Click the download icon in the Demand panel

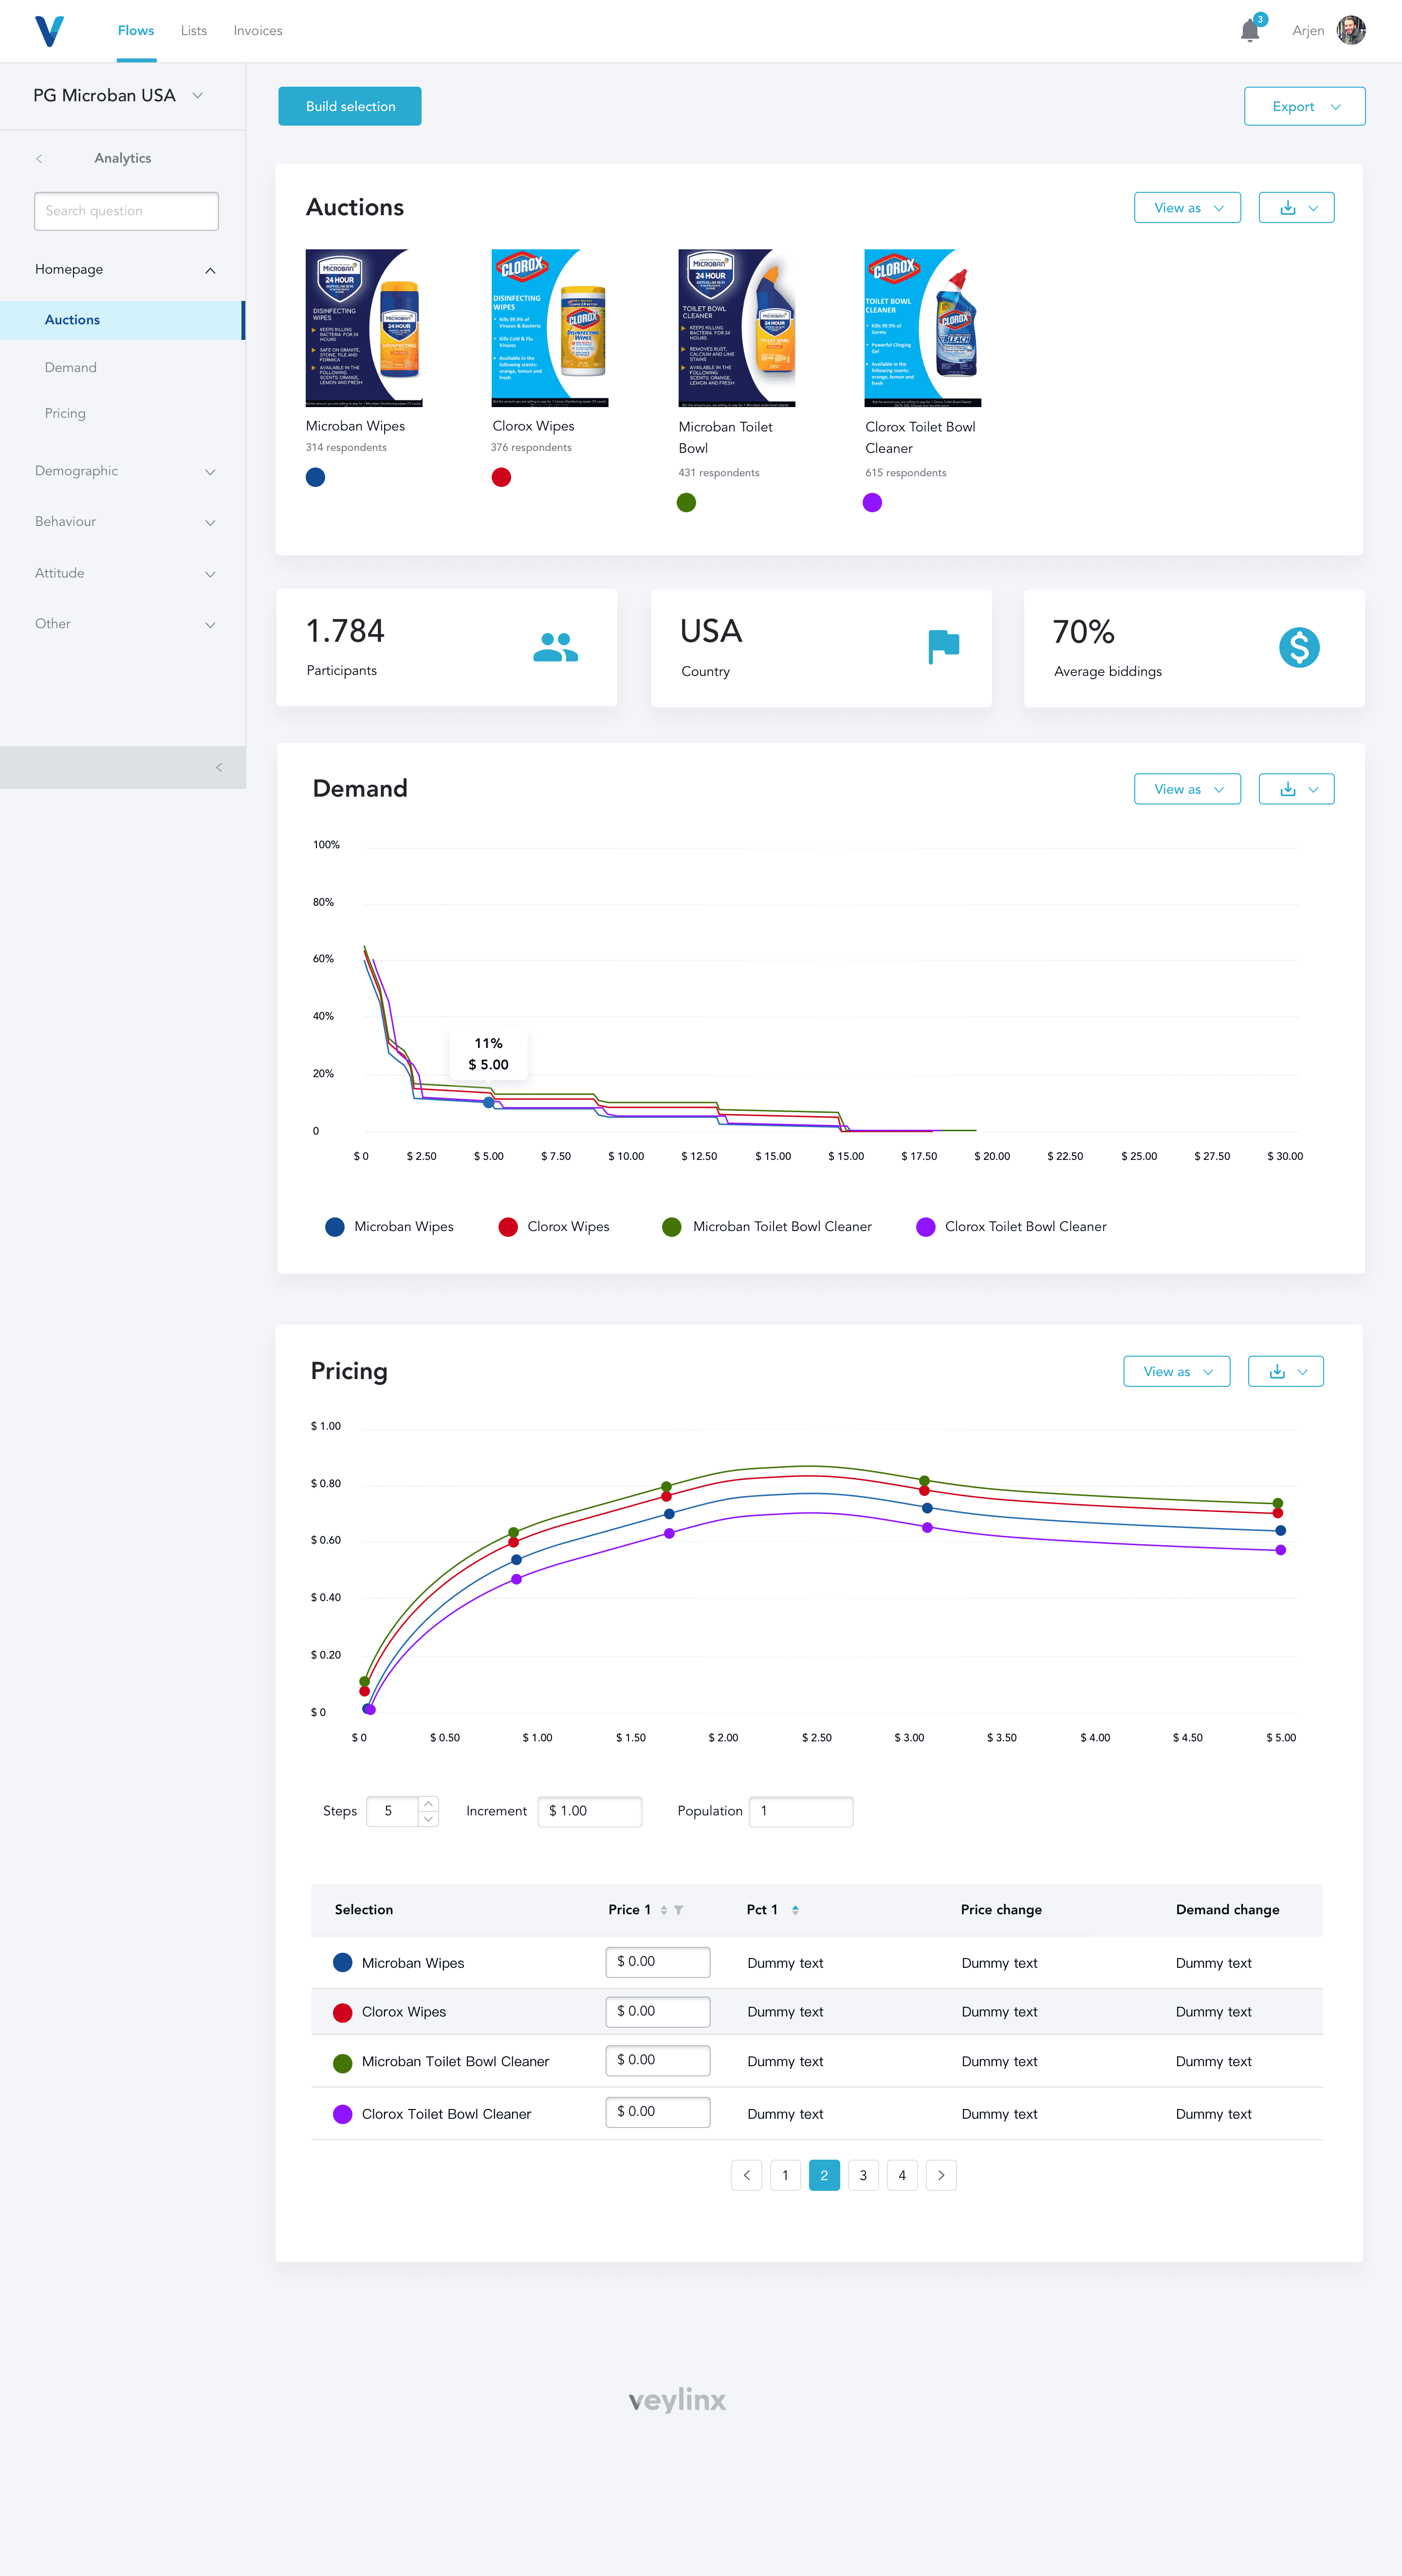[1288, 789]
